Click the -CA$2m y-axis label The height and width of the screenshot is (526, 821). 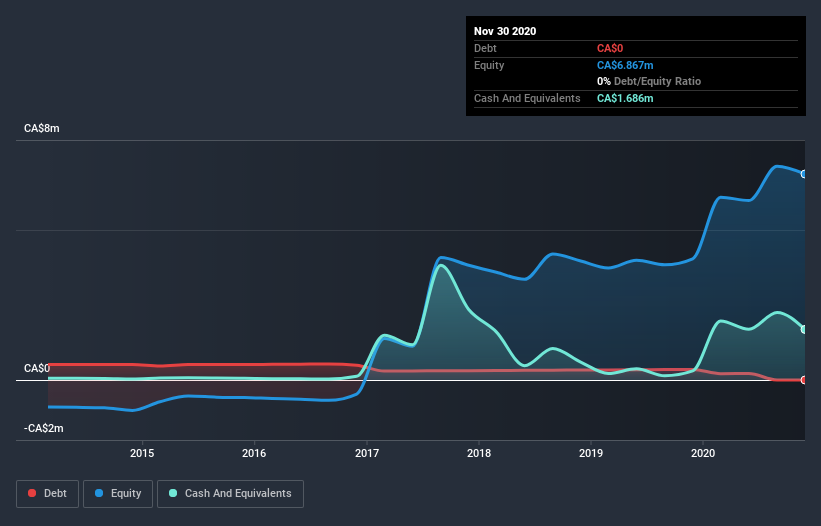click(43, 429)
